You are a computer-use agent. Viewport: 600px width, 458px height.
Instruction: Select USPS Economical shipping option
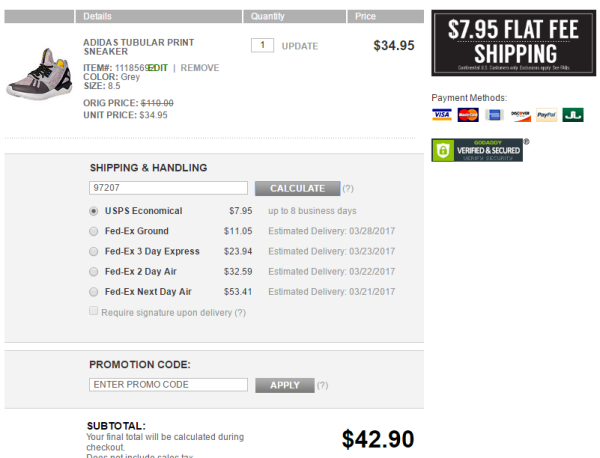(x=93, y=211)
